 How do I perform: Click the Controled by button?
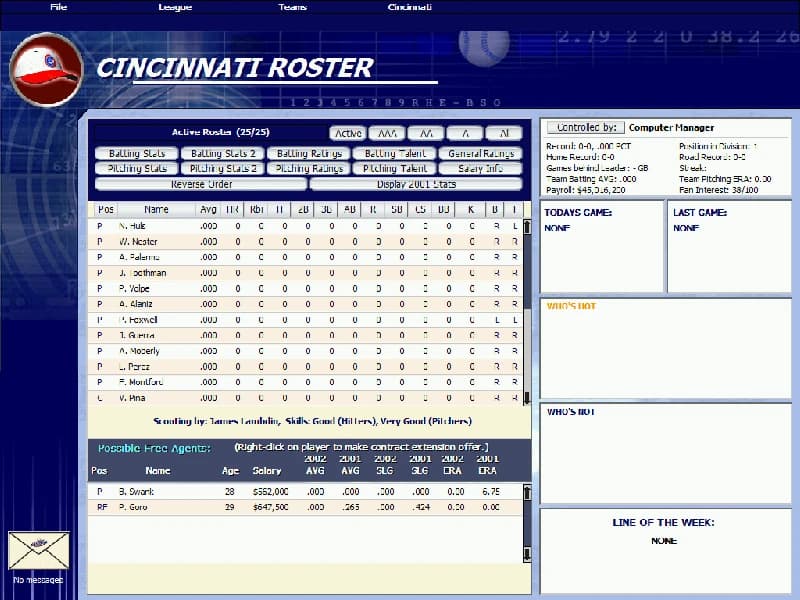coord(589,127)
